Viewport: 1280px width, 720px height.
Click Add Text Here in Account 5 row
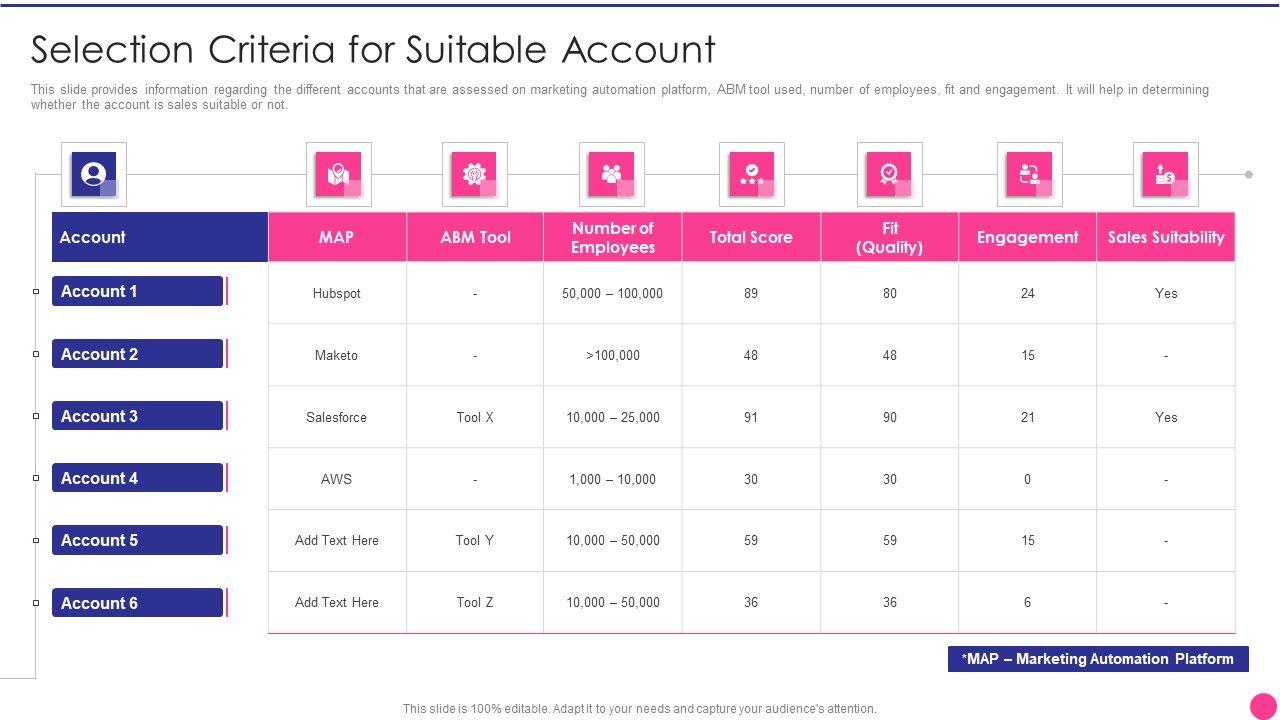(x=336, y=540)
